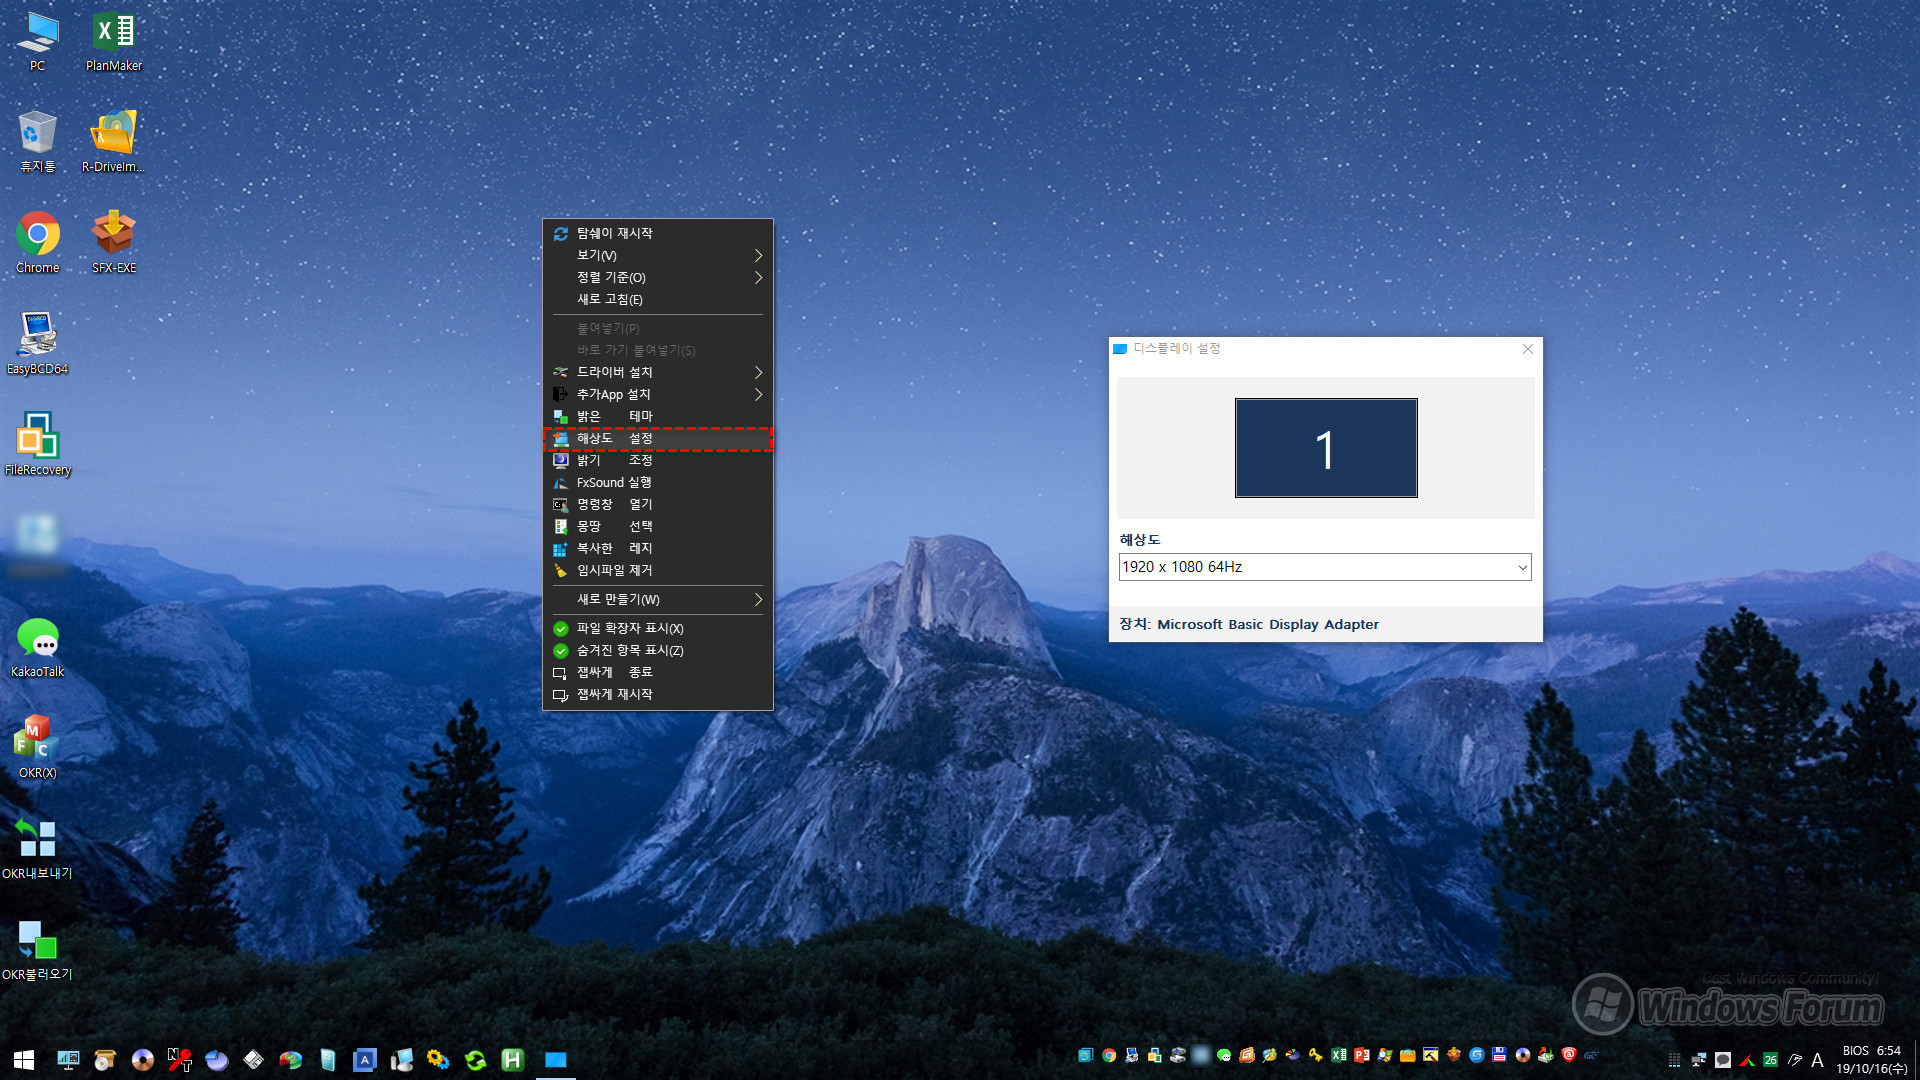Viewport: 1920px width, 1080px height.
Task: Select the OKR불러오기 desktop icon
Action: [x=38, y=950]
